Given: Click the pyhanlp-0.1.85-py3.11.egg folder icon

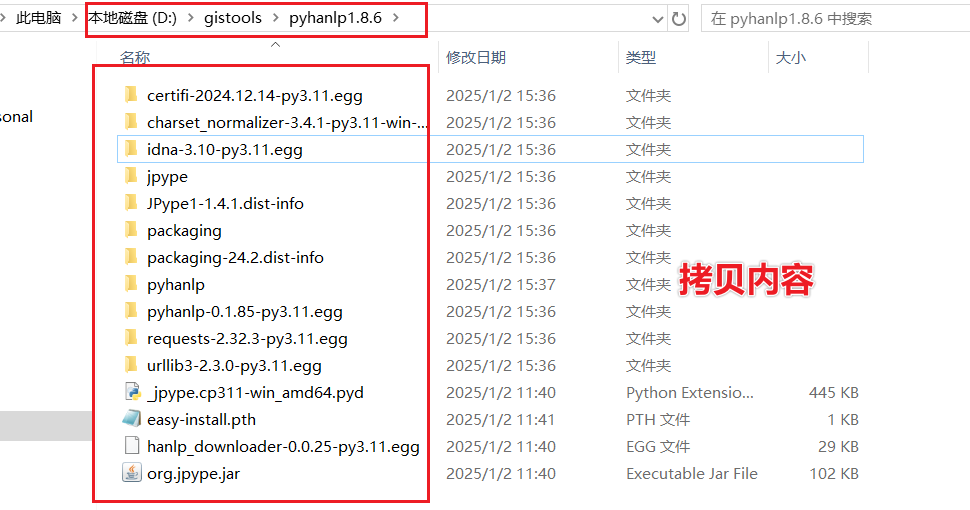Looking at the screenshot, I should 131,311.
